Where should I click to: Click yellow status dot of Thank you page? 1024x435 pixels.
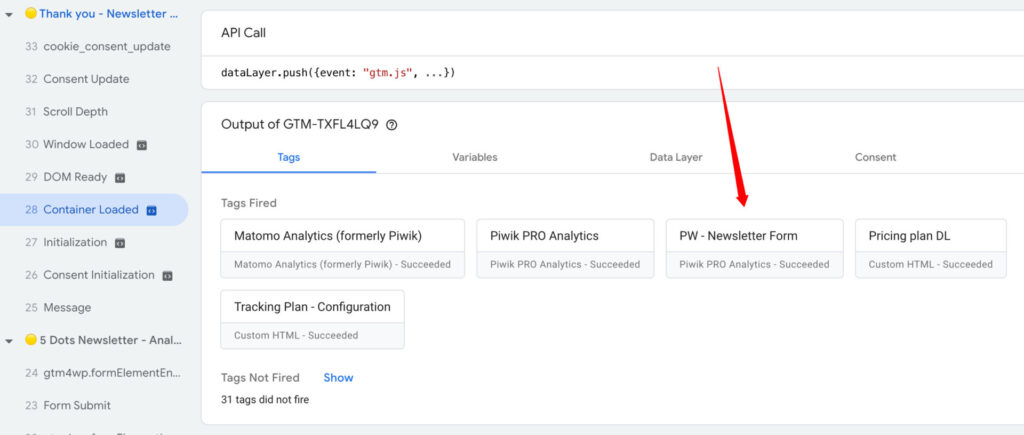point(31,14)
